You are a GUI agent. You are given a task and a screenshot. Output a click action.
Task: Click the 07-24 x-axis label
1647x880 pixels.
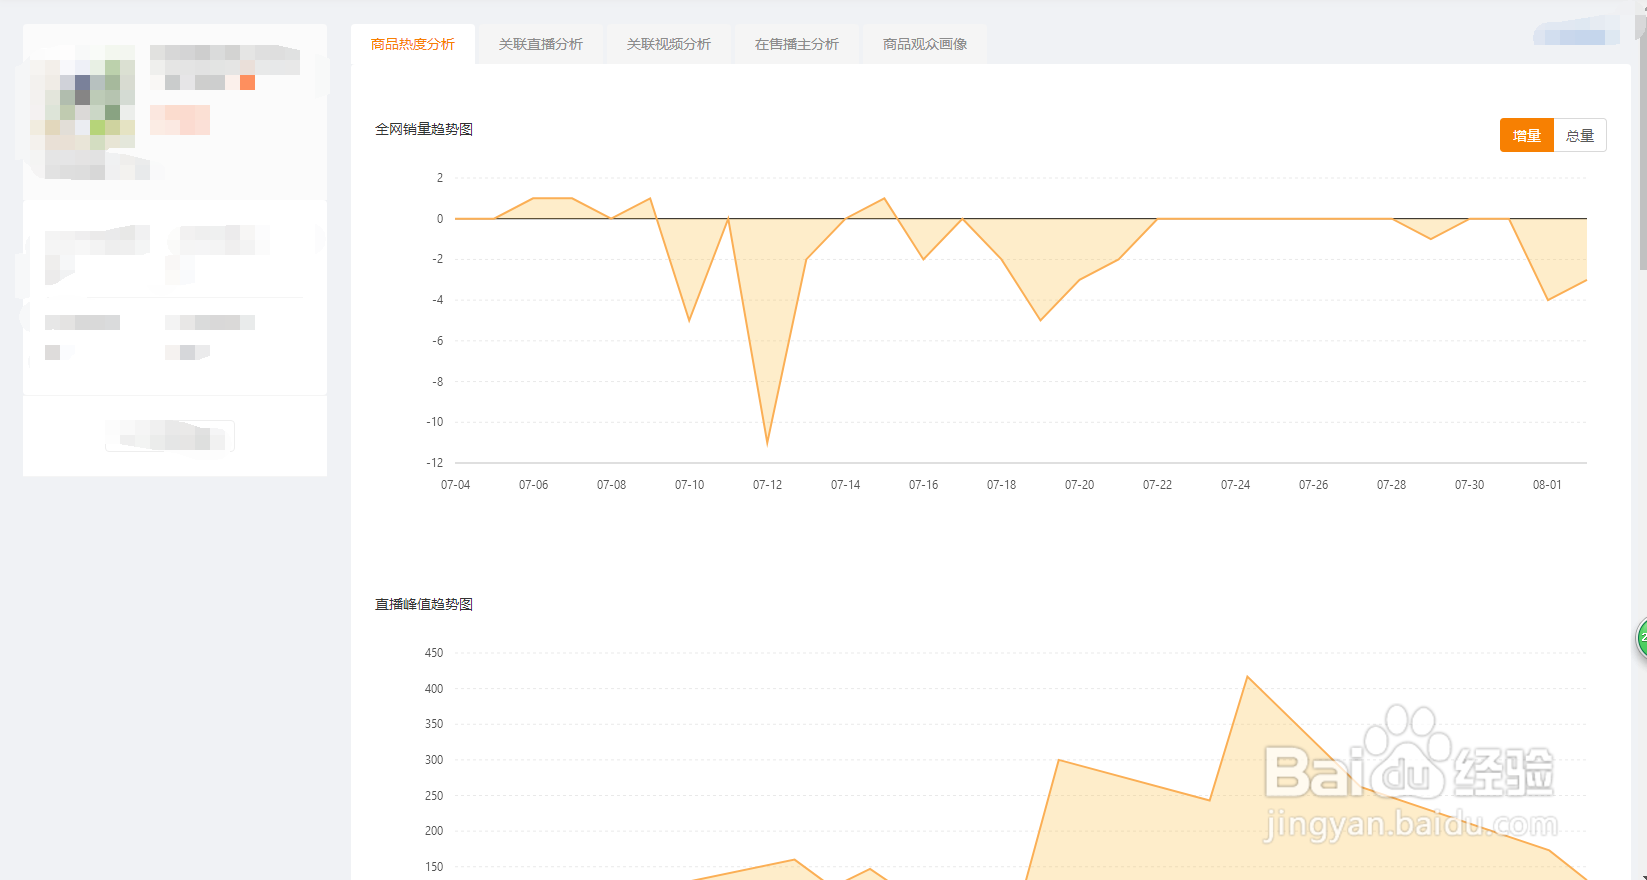tap(1235, 485)
